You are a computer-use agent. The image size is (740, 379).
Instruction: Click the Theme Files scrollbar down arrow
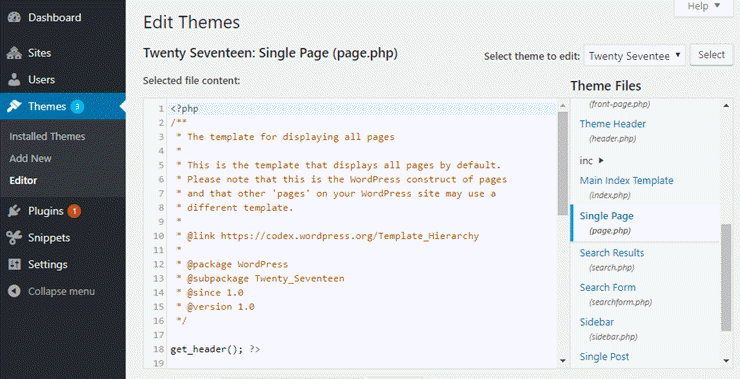pos(726,361)
